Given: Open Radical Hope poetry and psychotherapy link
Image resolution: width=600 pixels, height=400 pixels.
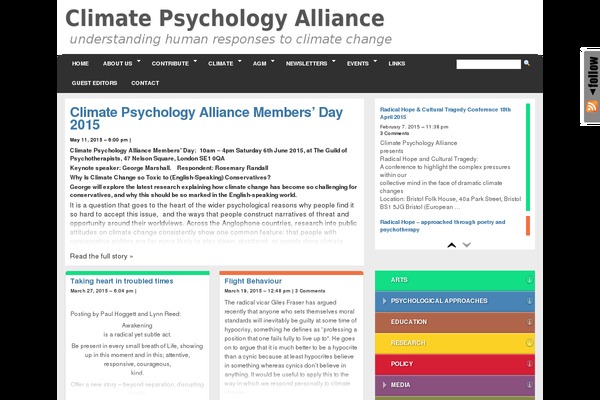Looking at the screenshot, I should point(442,226).
